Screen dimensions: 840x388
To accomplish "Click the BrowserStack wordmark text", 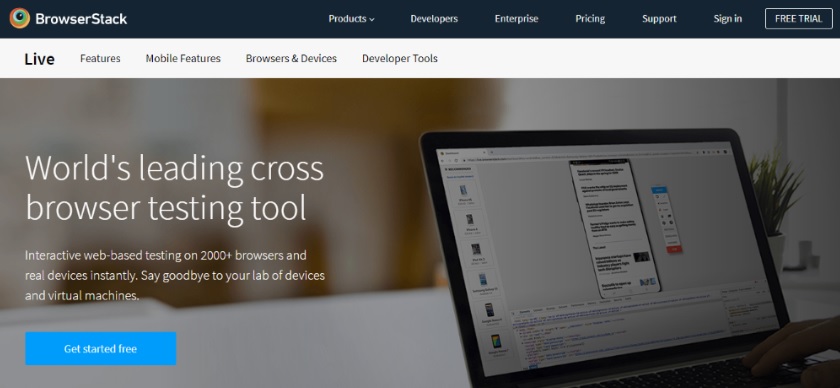I will [x=81, y=19].
